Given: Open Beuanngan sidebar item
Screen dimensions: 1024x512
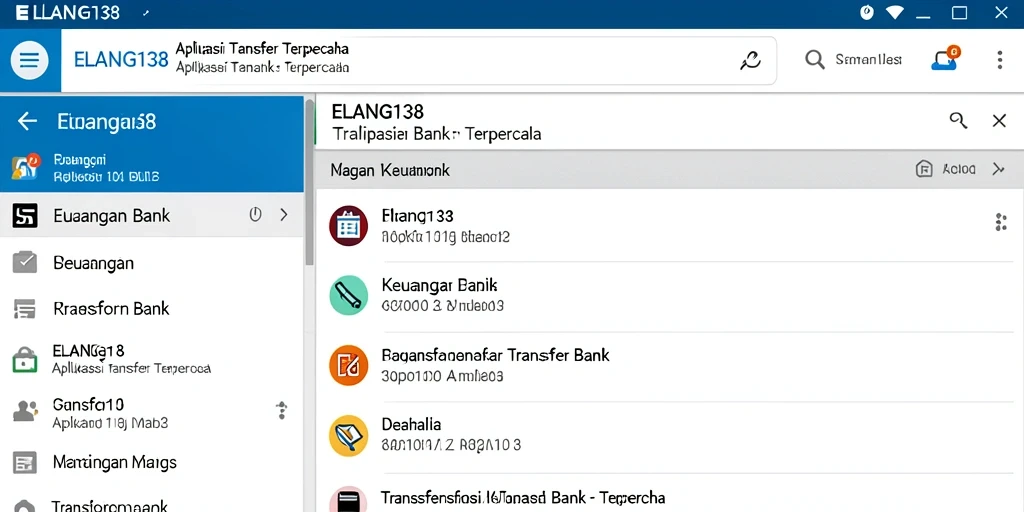Looking at the screenshot, I should click(x=152, y=263).
